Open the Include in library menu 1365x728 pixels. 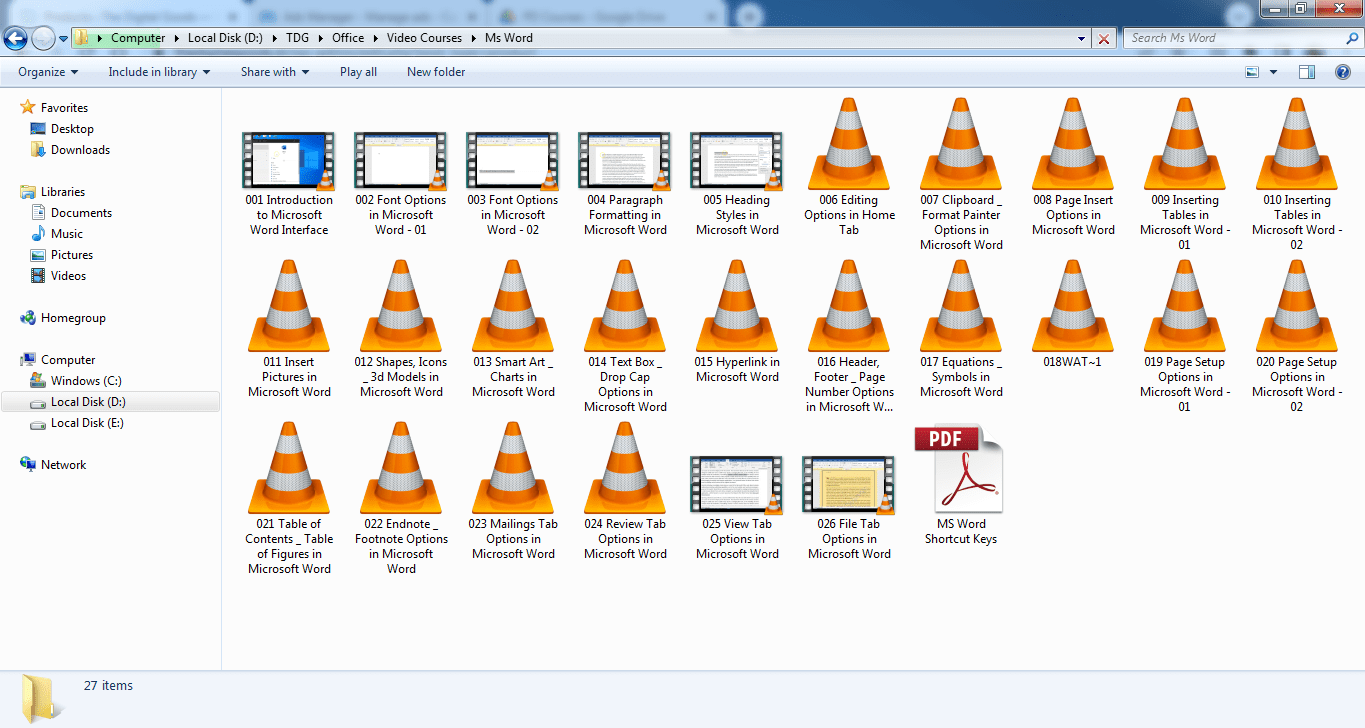159,72
